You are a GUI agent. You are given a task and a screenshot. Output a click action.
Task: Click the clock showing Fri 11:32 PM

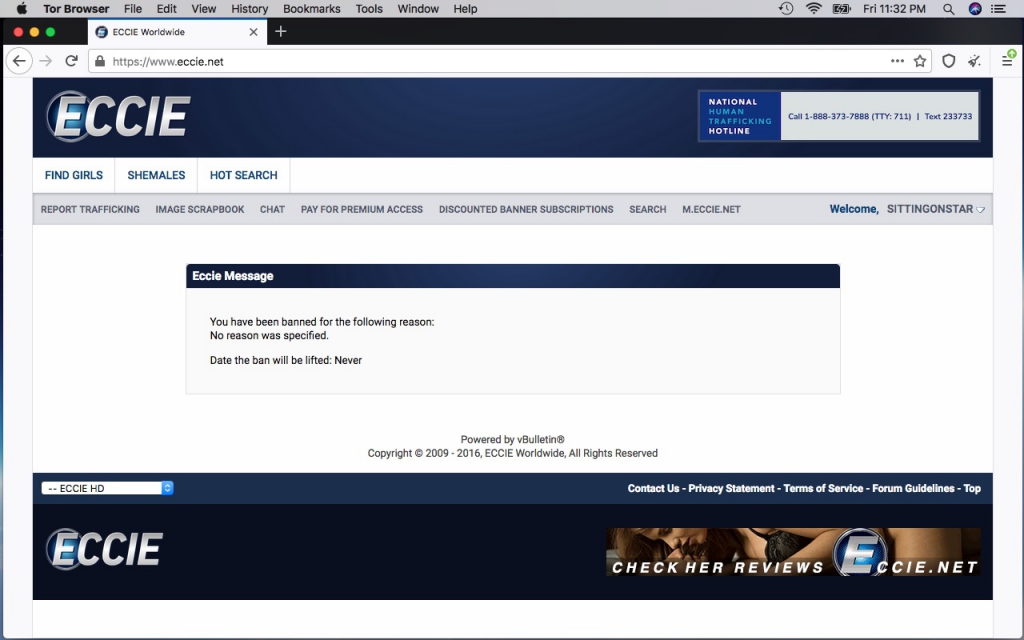coord(894,8)
